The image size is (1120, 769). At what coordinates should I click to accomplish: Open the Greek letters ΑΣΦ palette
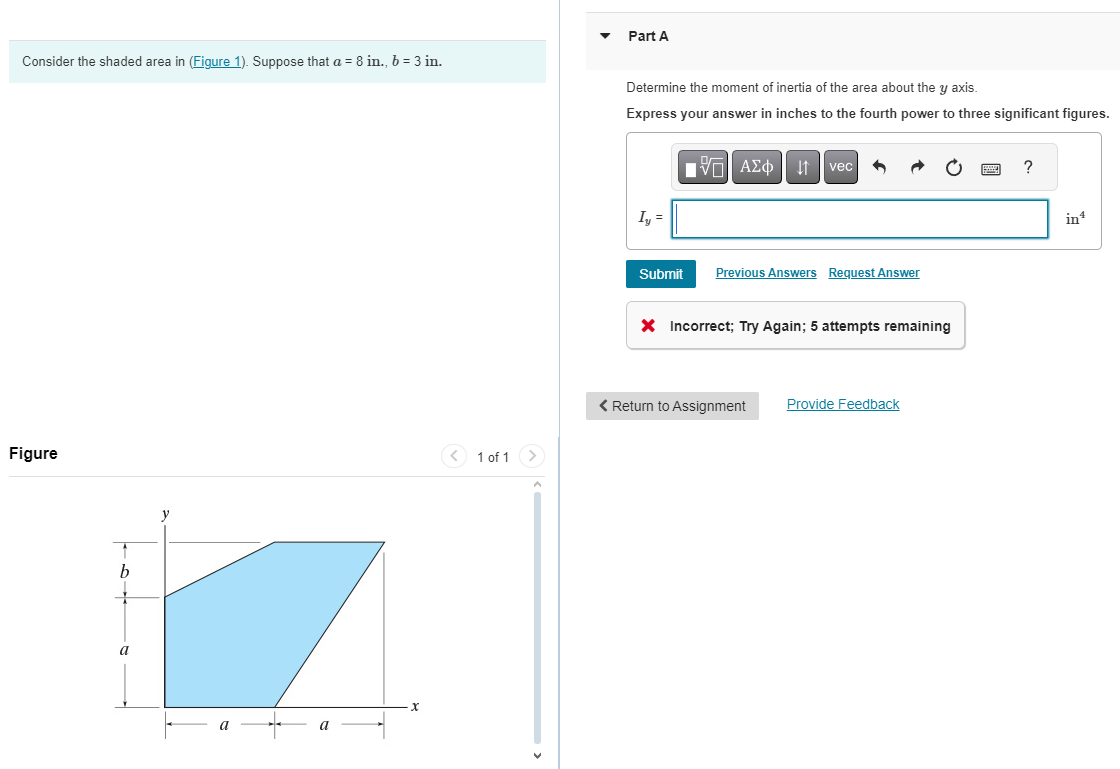(x=757, y=167)
